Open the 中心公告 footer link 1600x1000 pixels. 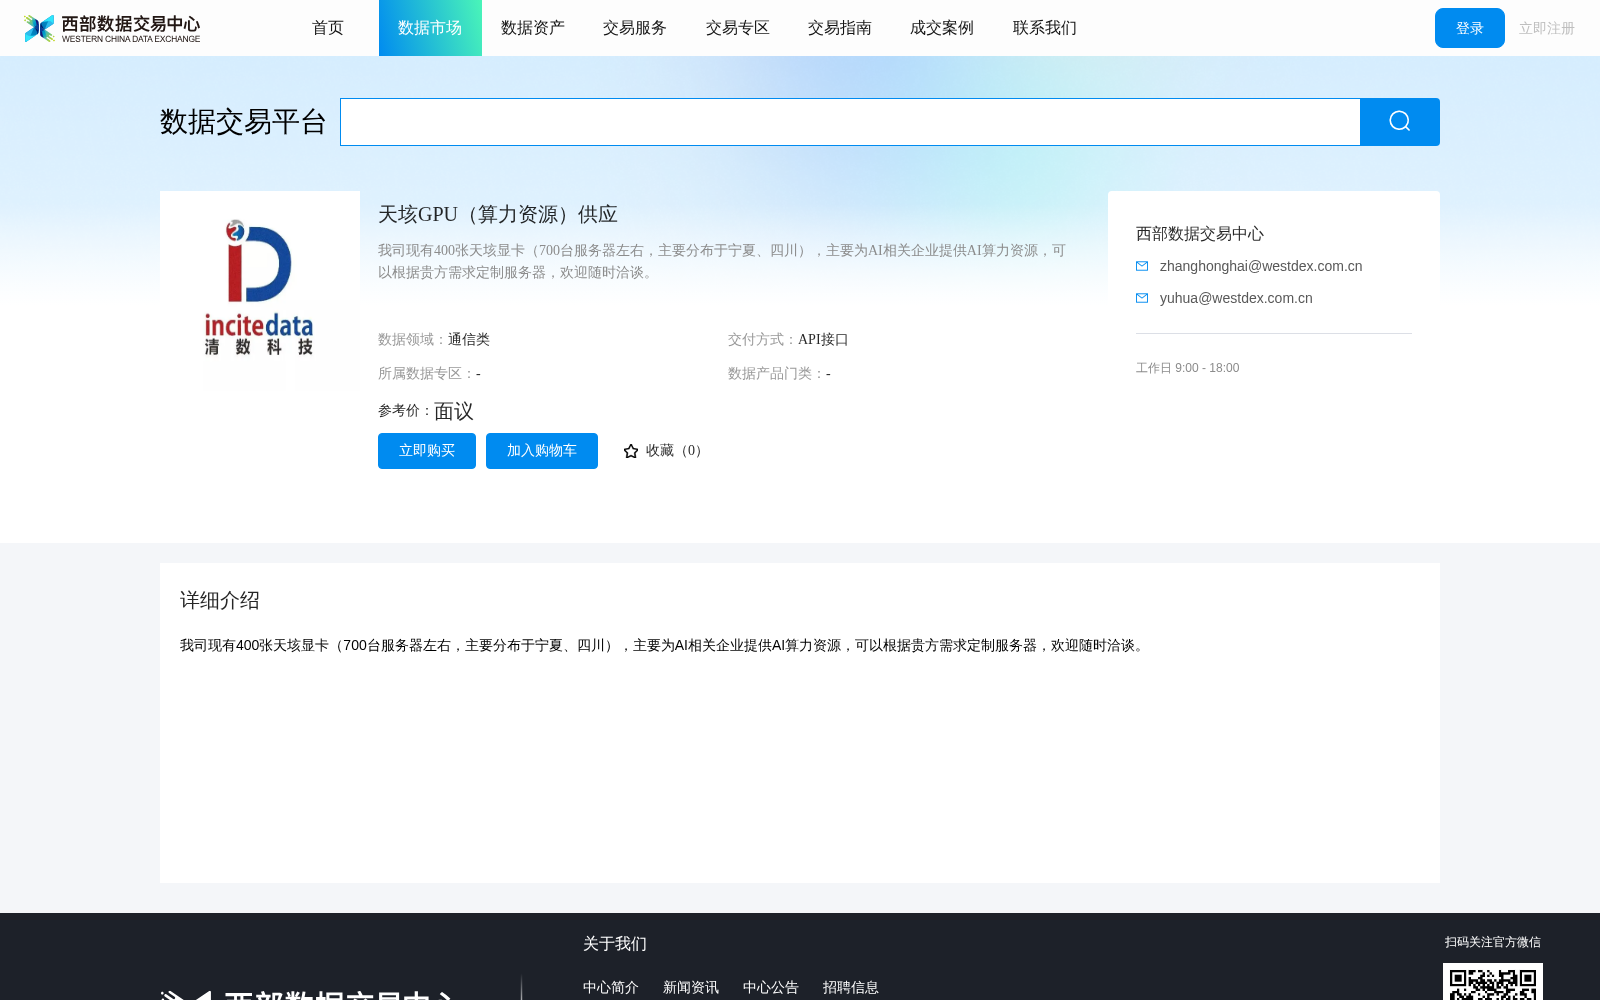(x=771, y=987)
